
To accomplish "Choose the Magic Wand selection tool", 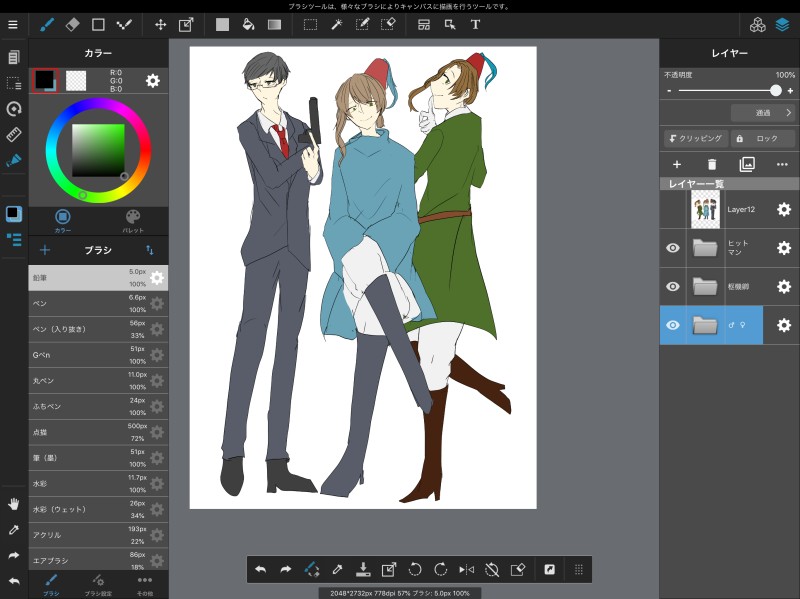I will [338, 24].
